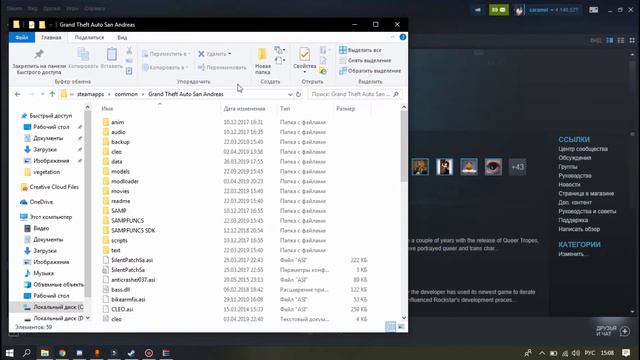640x360 pixels.
Task: Create a new folder with ribbon icon
Action: point(262,61)
